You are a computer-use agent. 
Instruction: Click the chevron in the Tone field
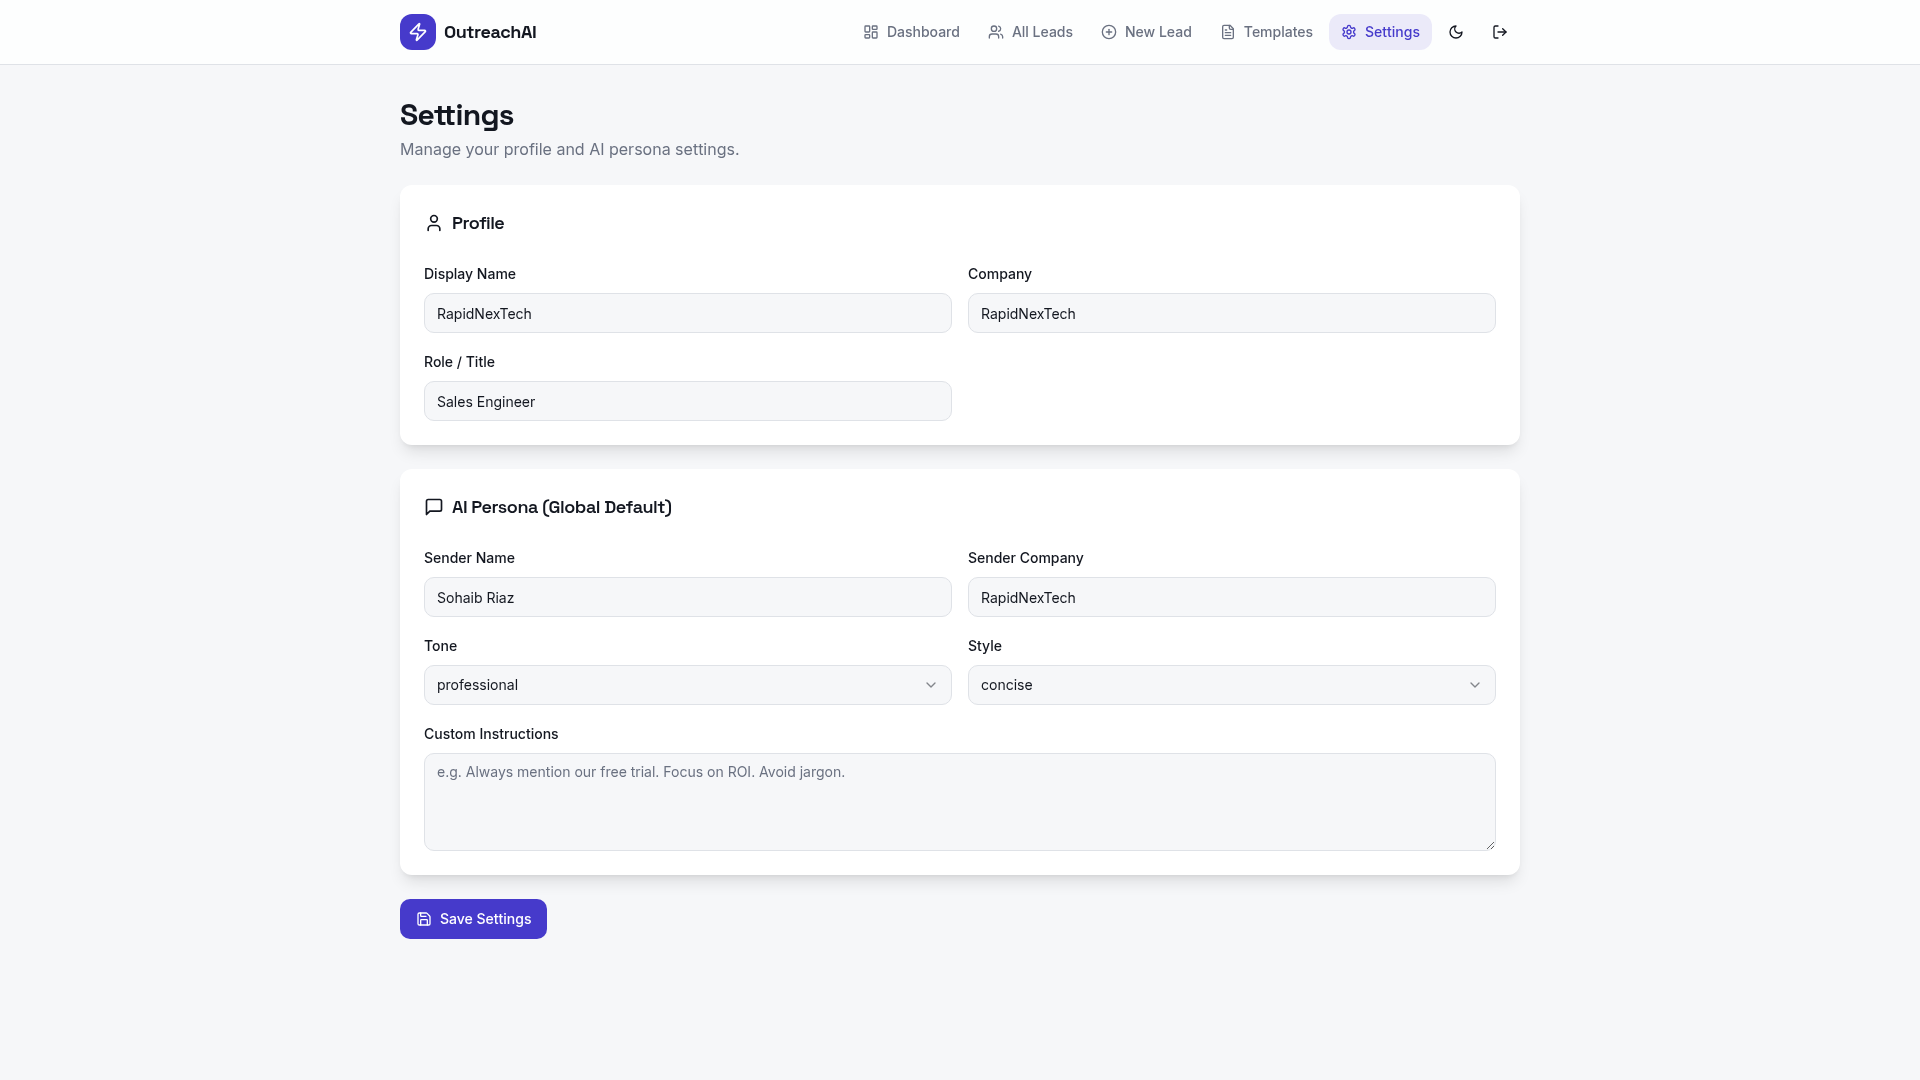click(x=931, y=685)
